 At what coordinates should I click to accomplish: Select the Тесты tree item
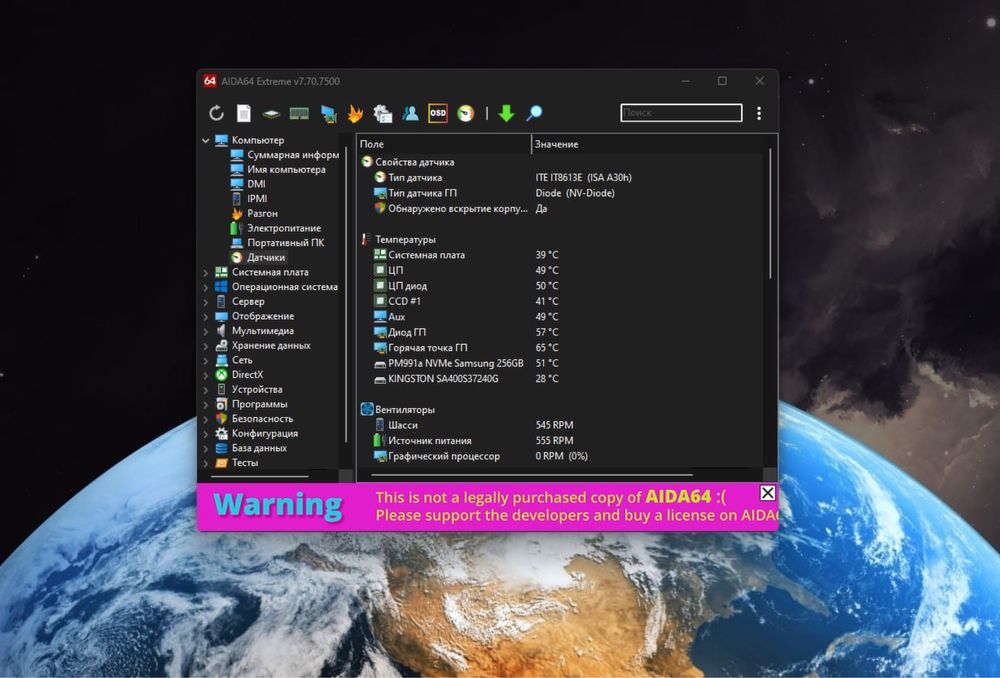(237, 462)
